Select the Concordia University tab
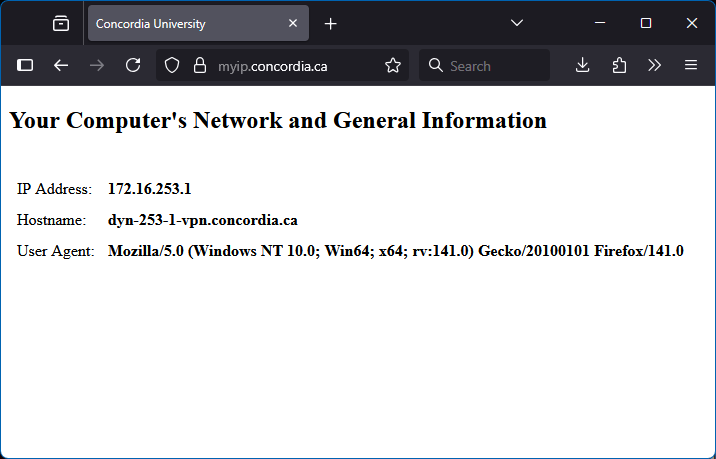 pyautogui.click(x=180, y=23)
